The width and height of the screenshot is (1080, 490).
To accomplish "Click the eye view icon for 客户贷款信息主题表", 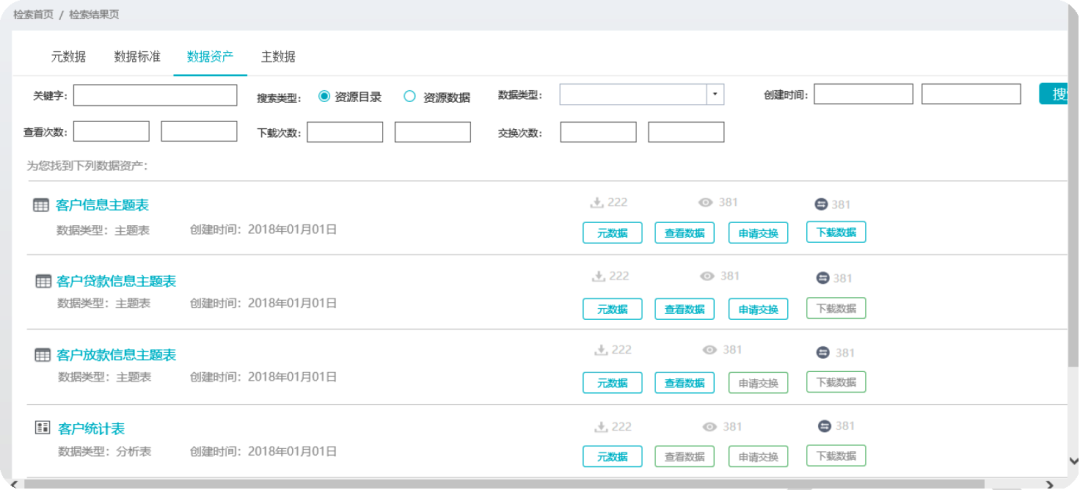I will pyautogui.click(x=707, y=277).
